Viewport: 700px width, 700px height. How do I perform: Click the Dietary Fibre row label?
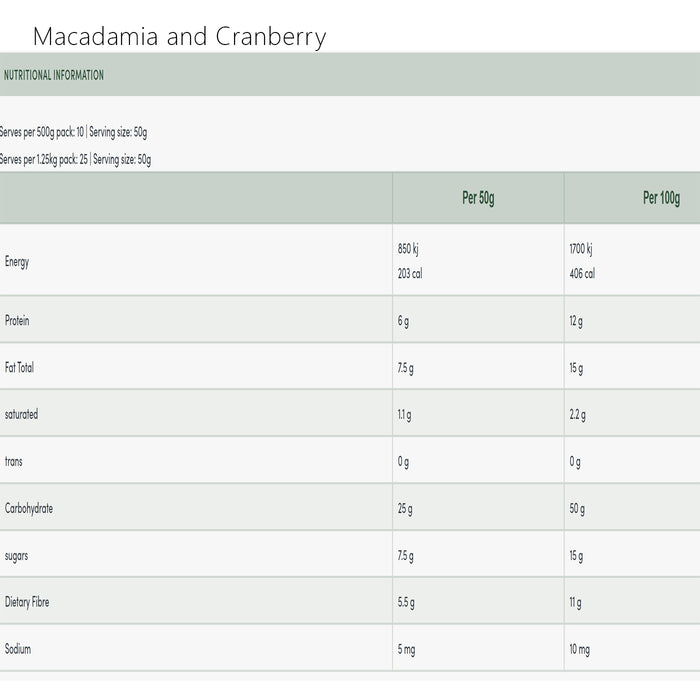coord(27,602)
